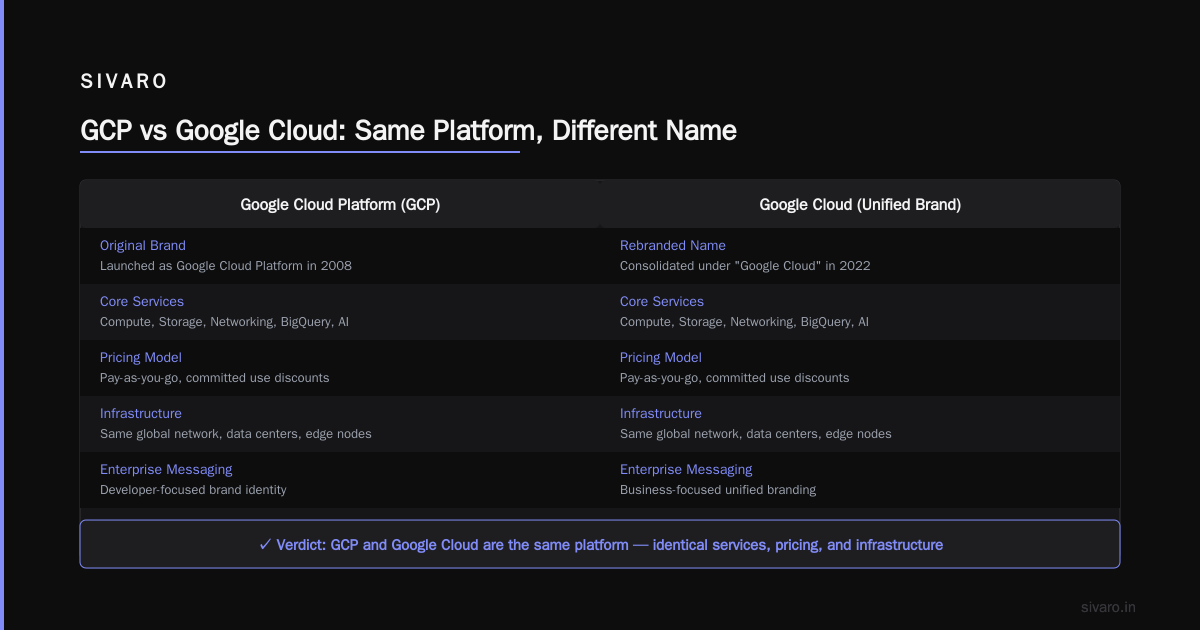Click Infrastructure label in the GCP column

point(141,413)
